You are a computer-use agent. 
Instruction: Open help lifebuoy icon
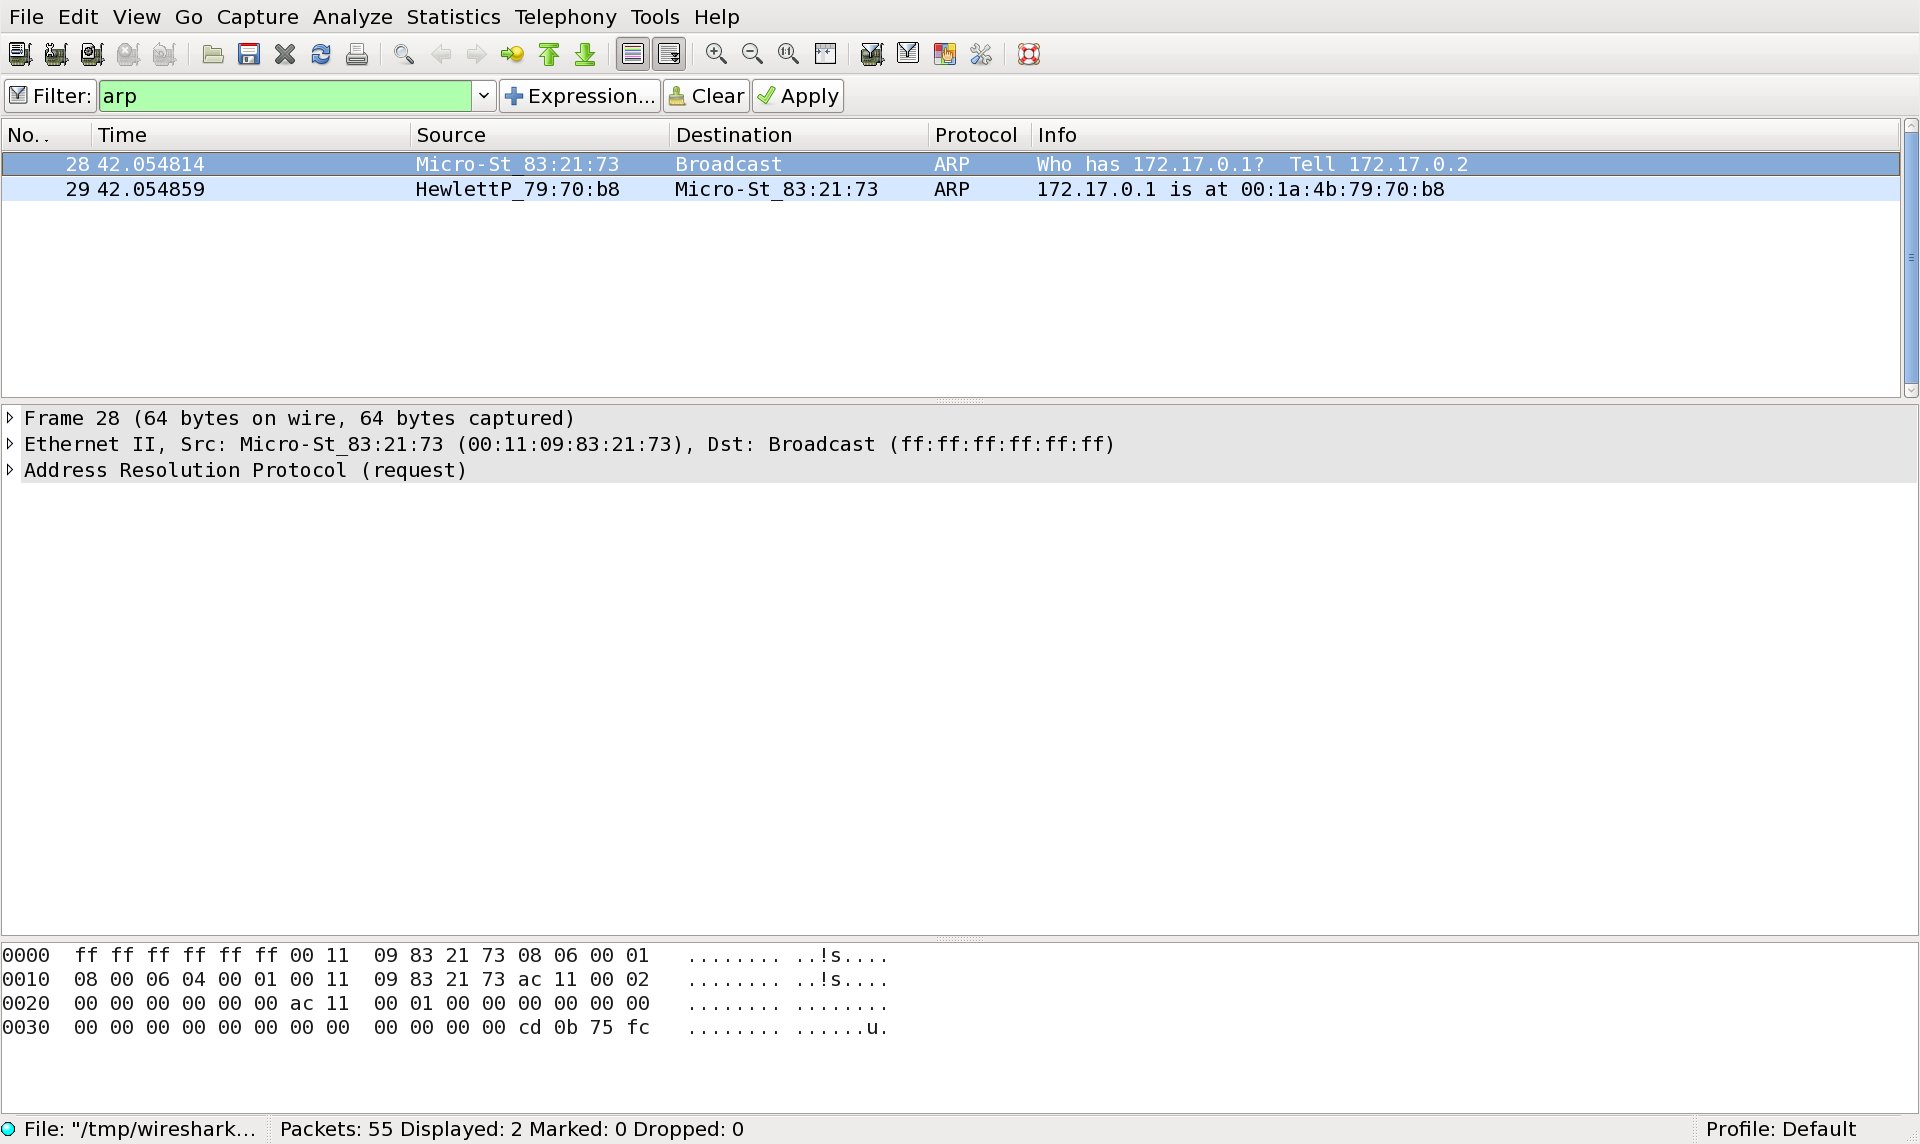pyautogui.click(x=1029, y=54)
